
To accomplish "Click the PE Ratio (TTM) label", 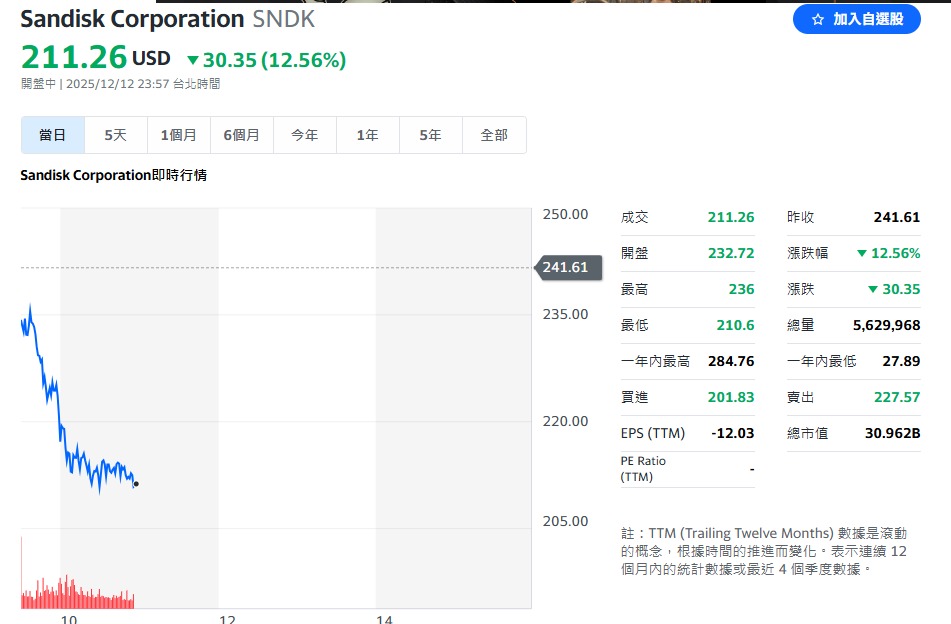I will pos(643,469).
